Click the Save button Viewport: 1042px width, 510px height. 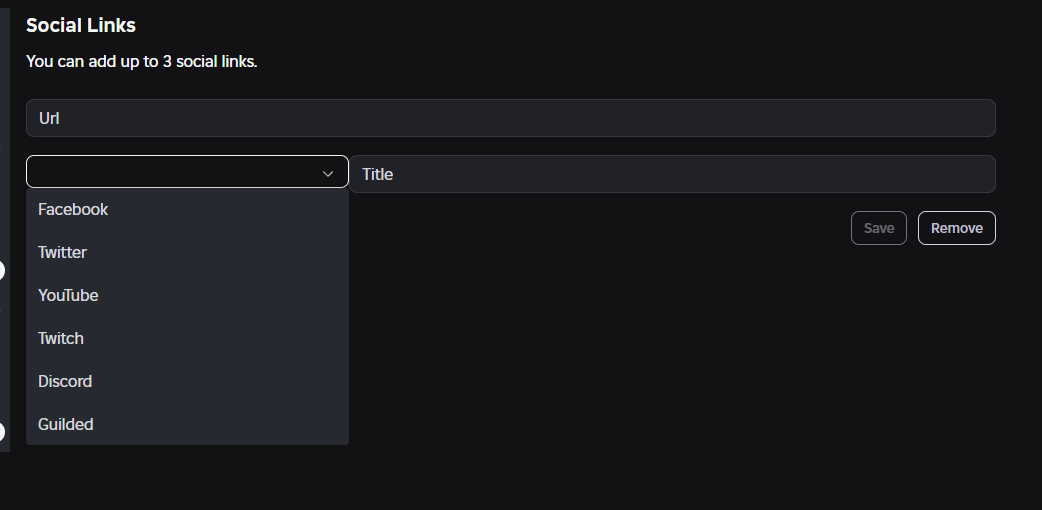click(879, 228)
